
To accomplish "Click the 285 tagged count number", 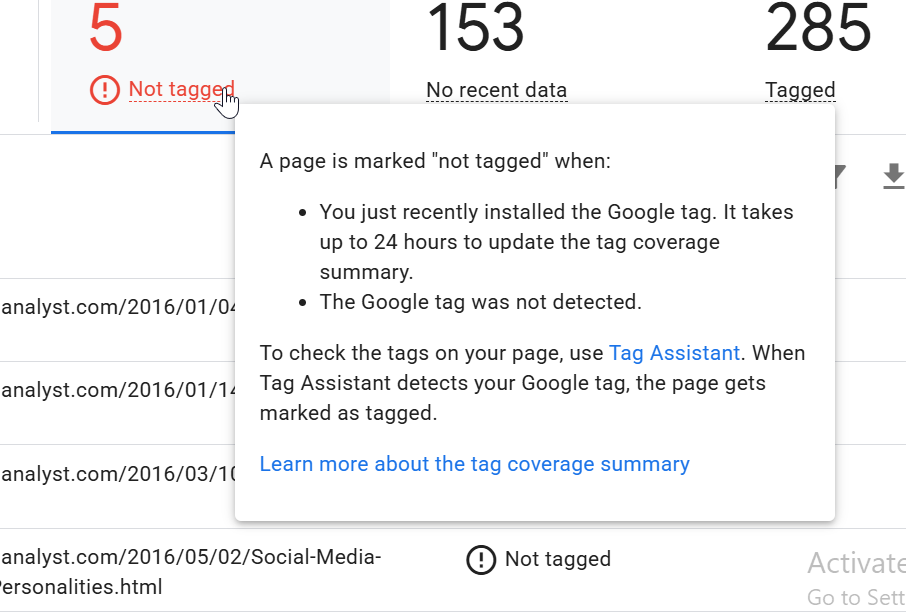I will 818,28.
